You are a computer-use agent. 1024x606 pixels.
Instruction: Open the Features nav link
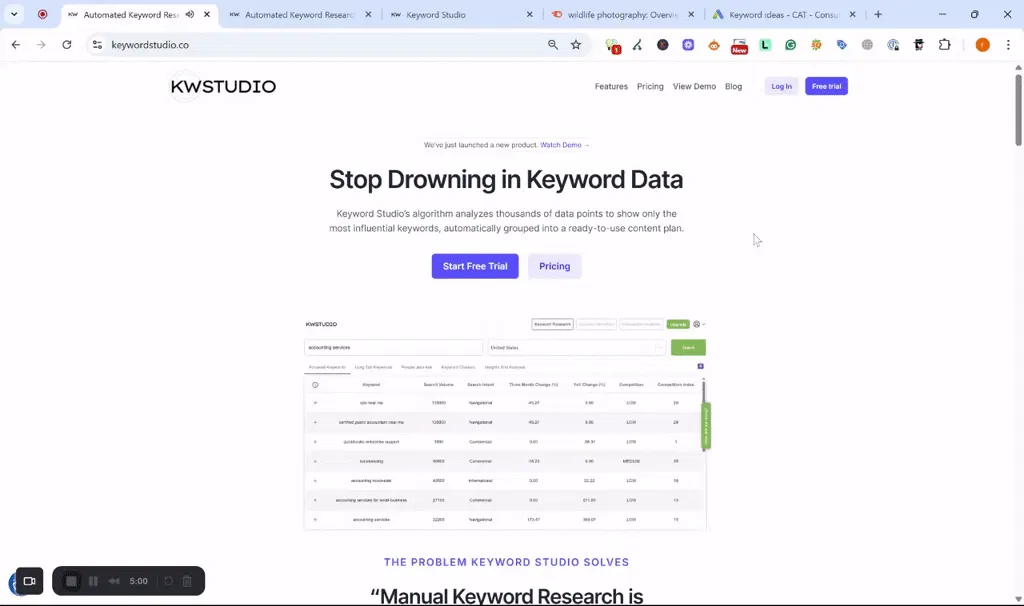coord(611,86)
